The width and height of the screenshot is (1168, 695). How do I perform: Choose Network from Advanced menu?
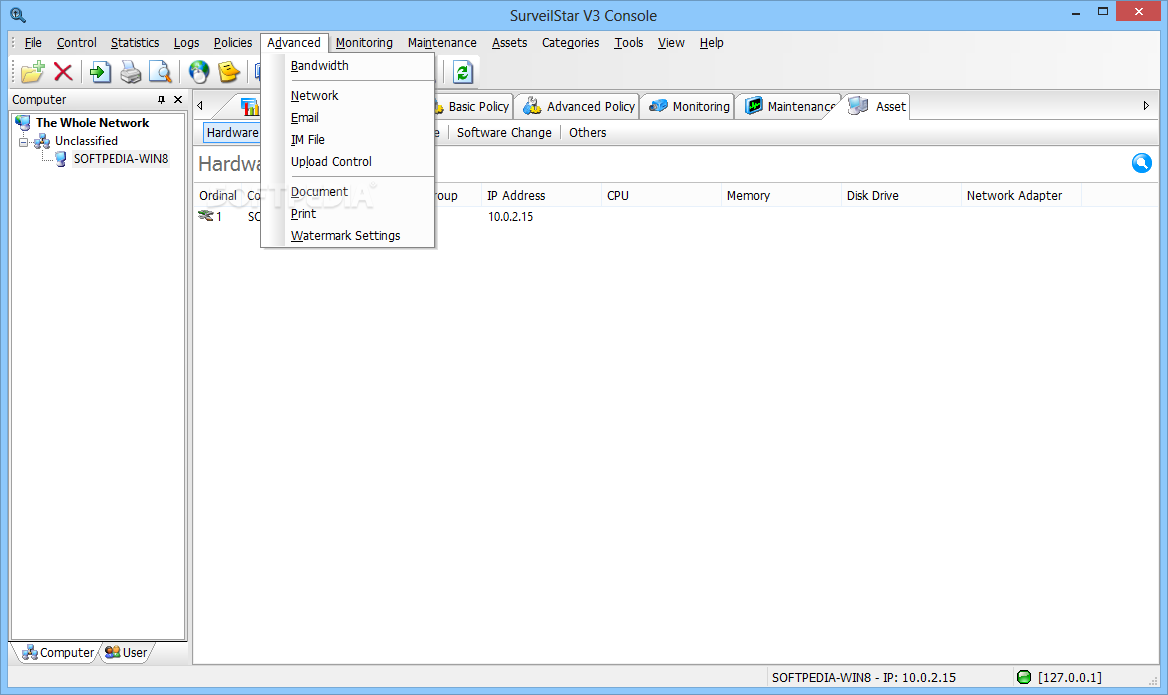pos(348,95)
